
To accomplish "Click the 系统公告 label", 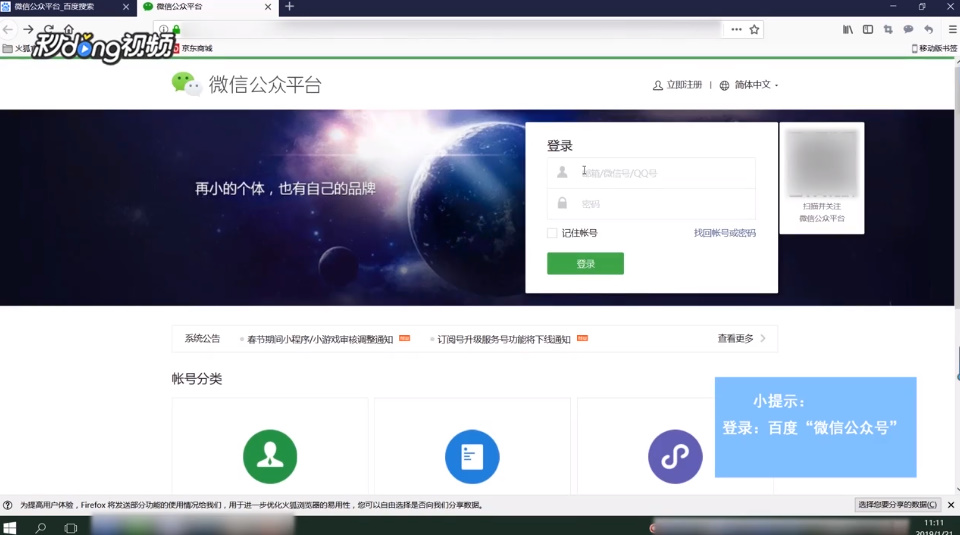I will (x=202, y=339).
